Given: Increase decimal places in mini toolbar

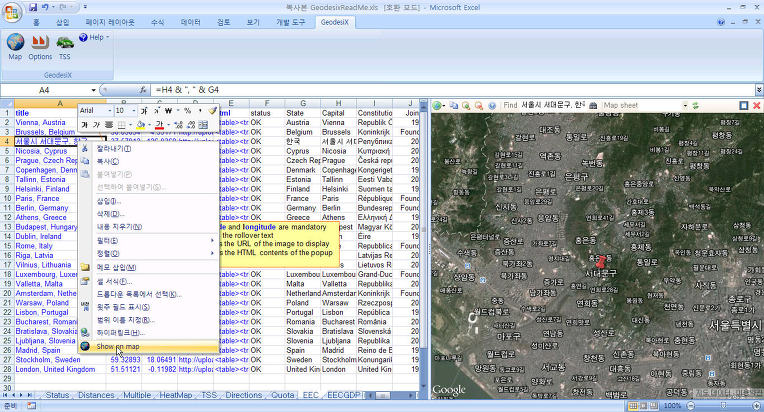Looking at the screenshot, I should pyautogui.click(x=178, y=125).
